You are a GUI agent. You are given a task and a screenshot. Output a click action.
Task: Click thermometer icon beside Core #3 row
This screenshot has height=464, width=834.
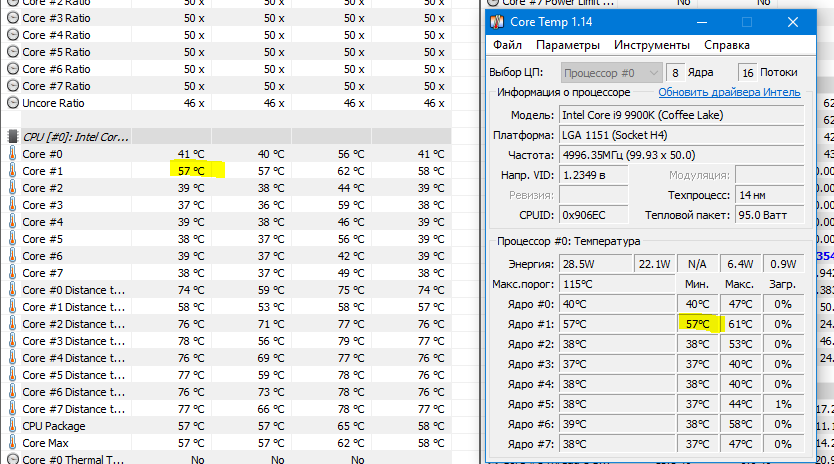tap(12, 205)
